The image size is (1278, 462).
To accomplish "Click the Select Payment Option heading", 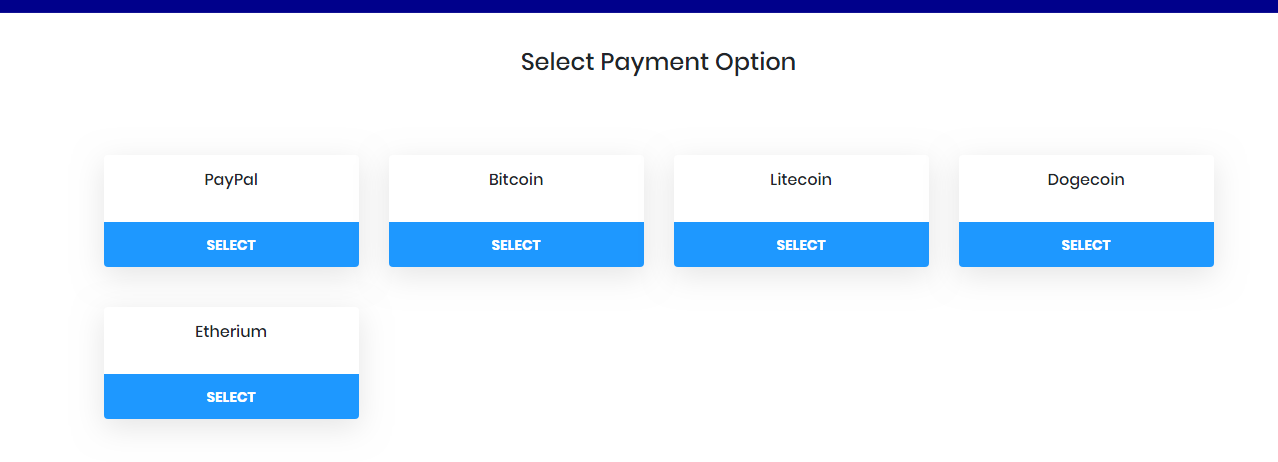I will pos(658,62).
